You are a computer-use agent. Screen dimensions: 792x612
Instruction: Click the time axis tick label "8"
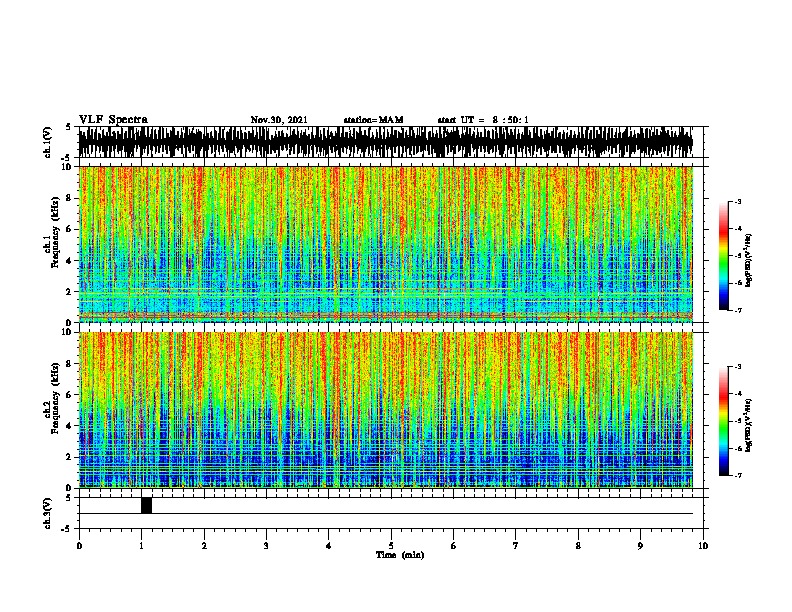578,546
